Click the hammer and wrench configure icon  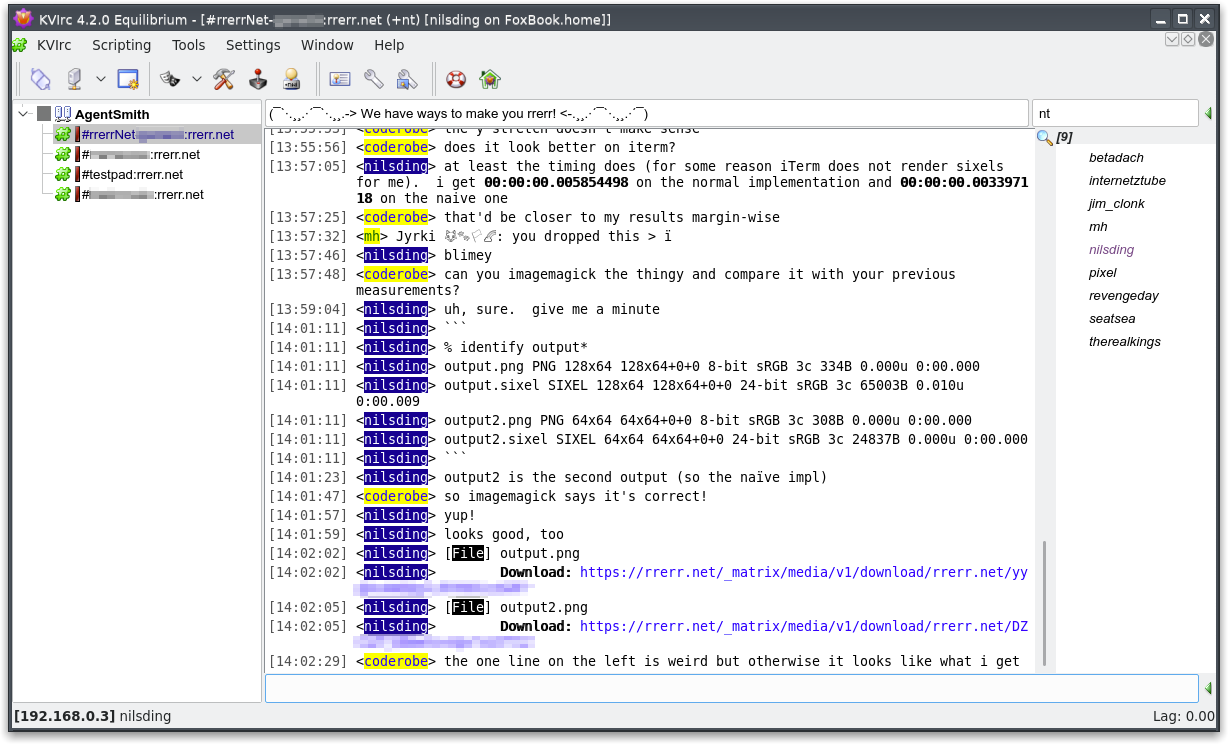tap(224, 79)
